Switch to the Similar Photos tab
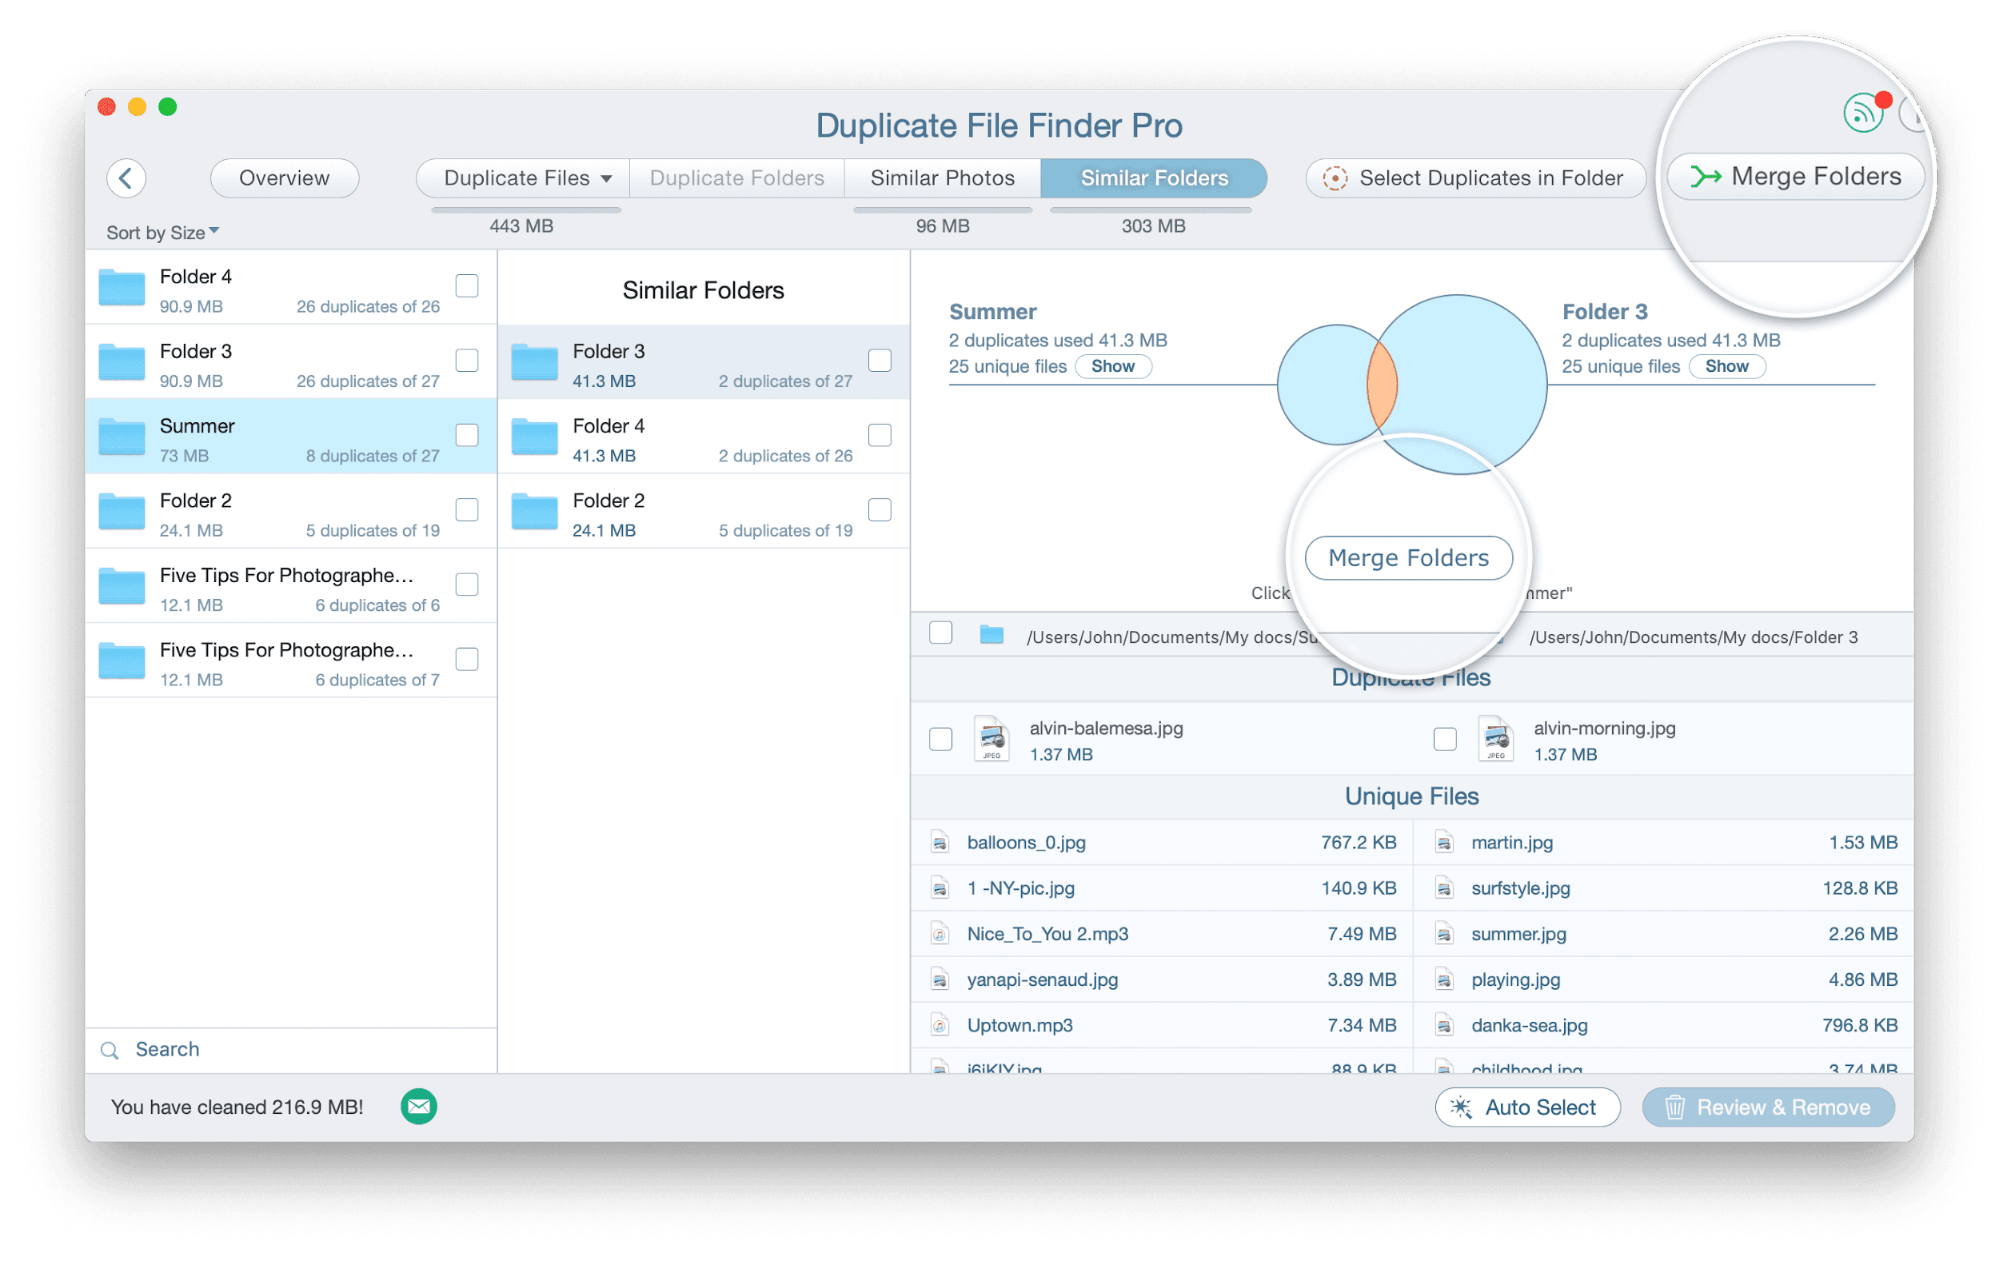 tap(941, 178)
